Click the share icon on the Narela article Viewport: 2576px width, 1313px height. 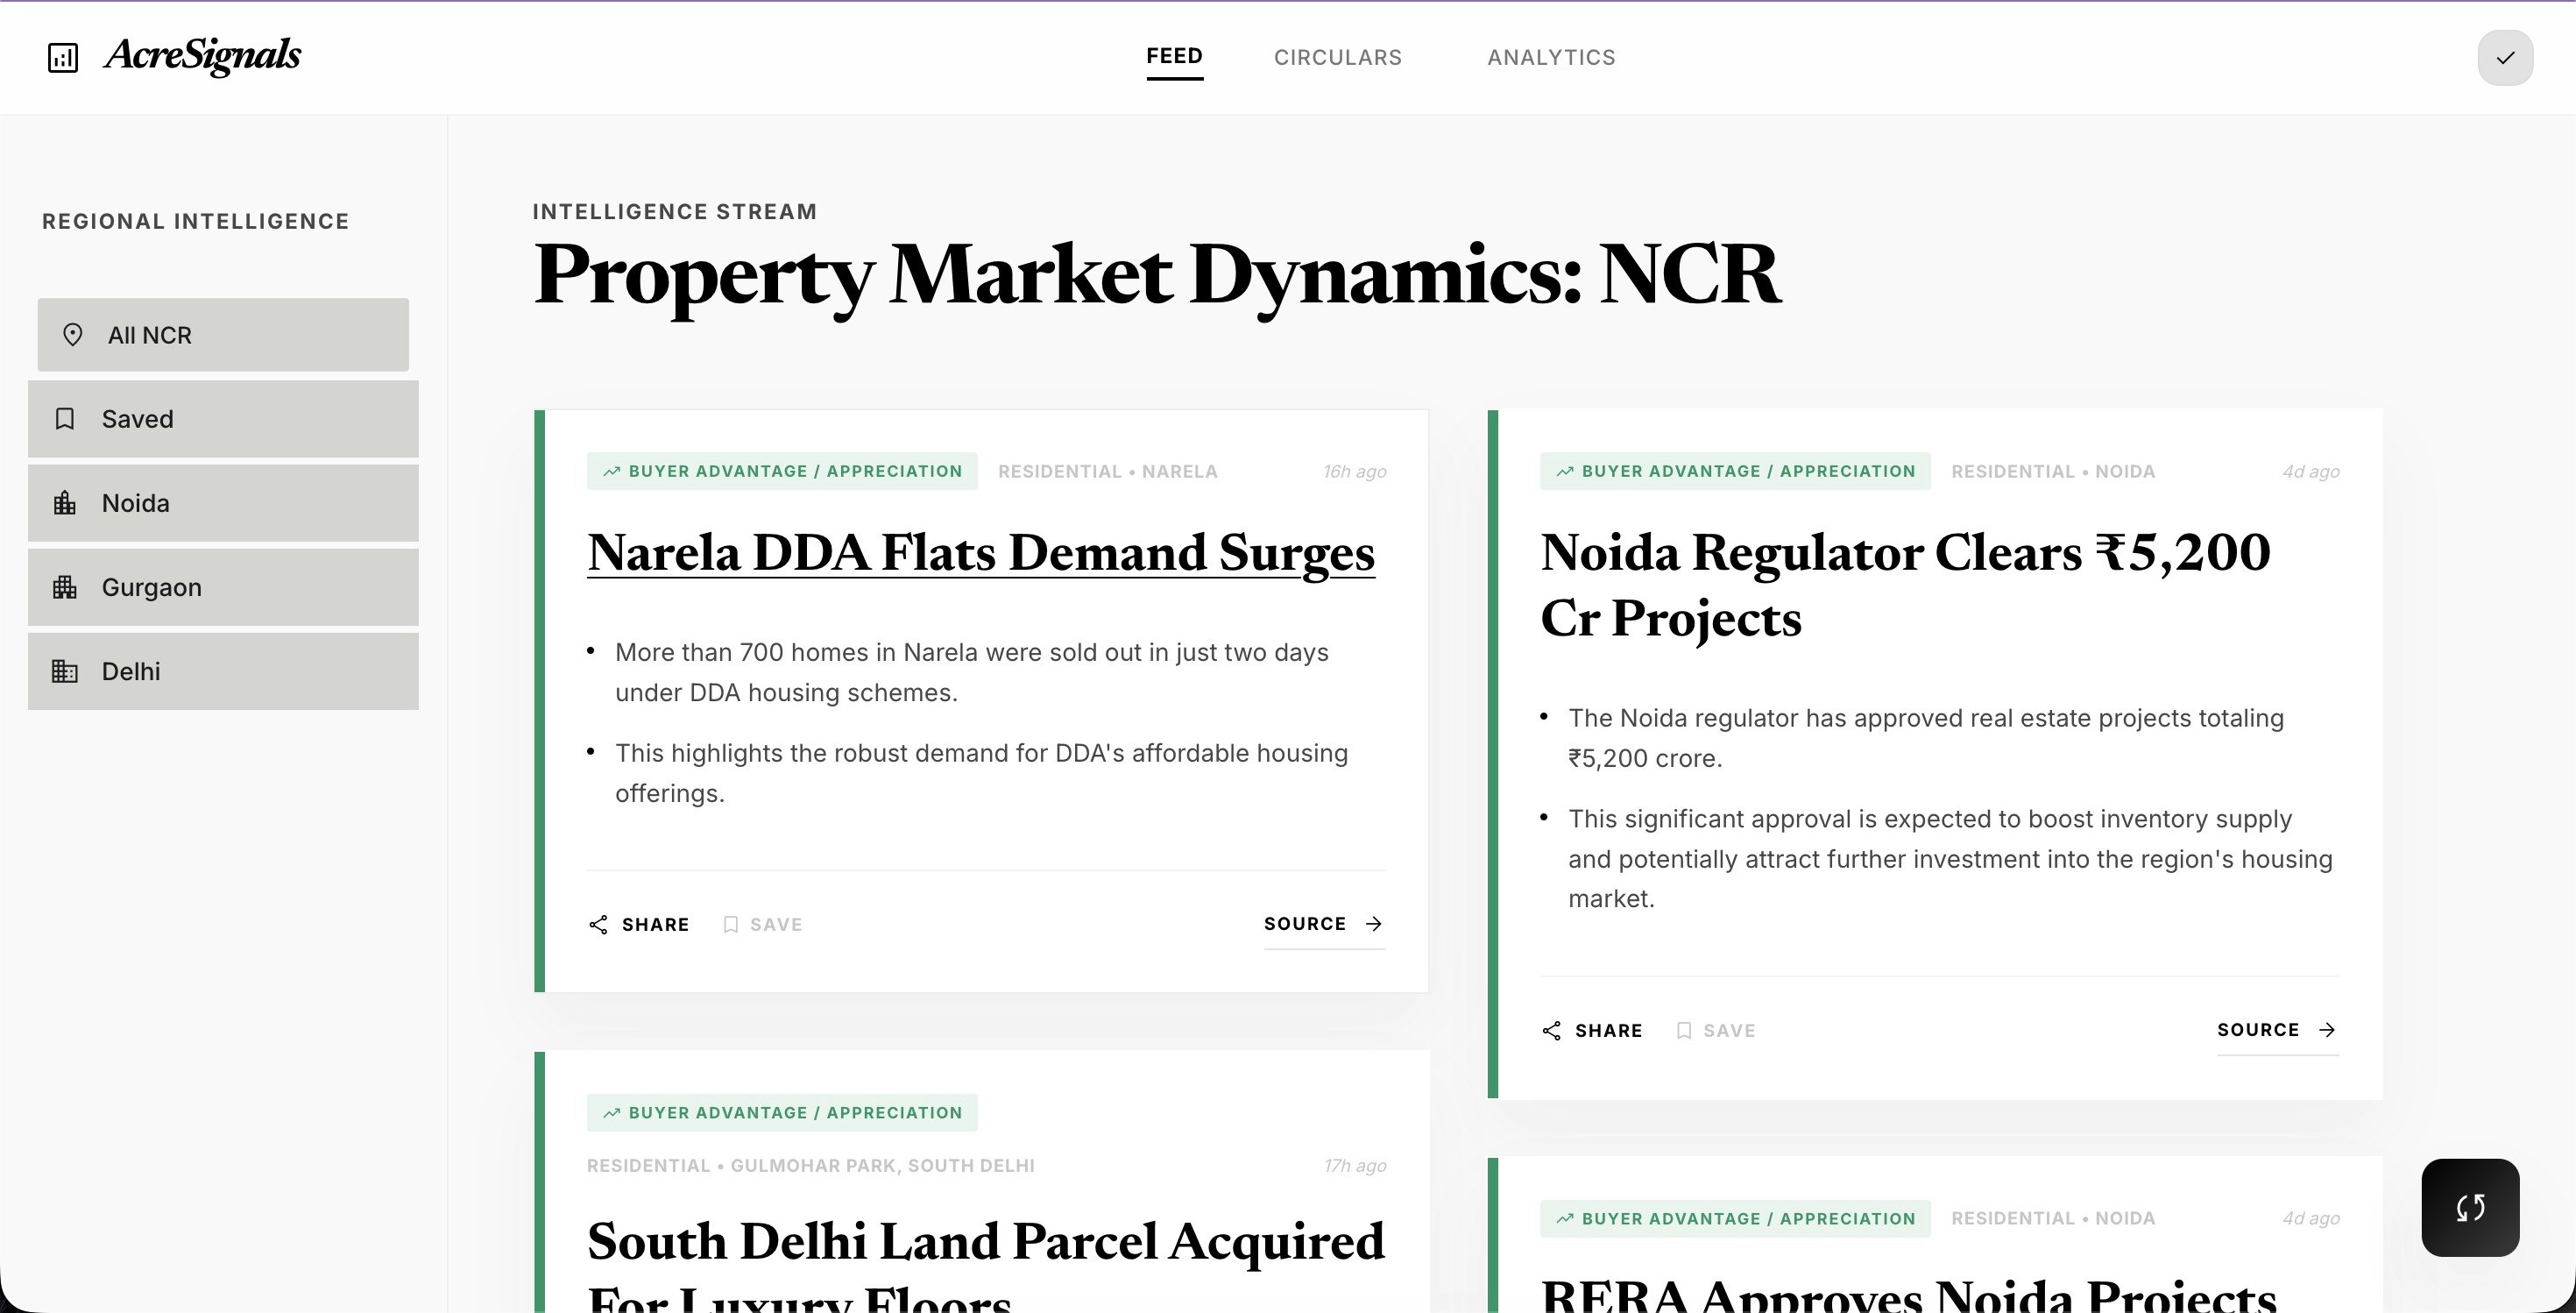(x=600, y=924)
